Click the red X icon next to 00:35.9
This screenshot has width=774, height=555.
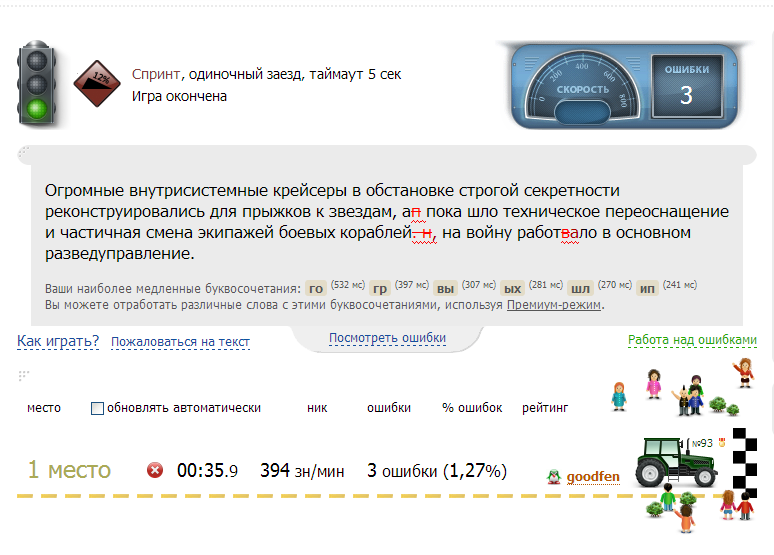155,470
